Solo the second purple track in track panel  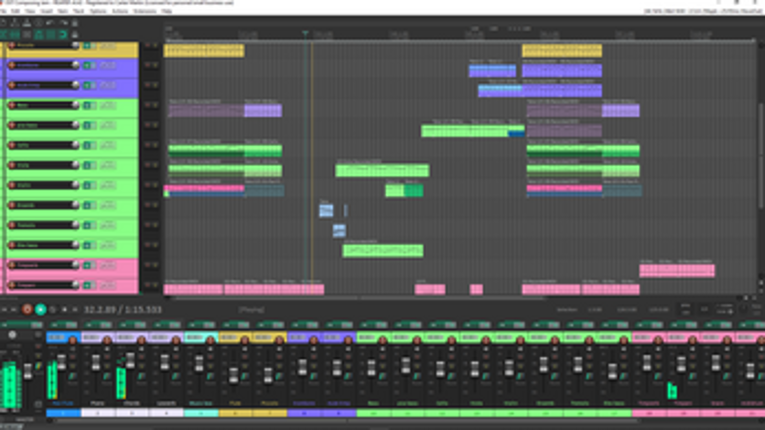[155, 85]
